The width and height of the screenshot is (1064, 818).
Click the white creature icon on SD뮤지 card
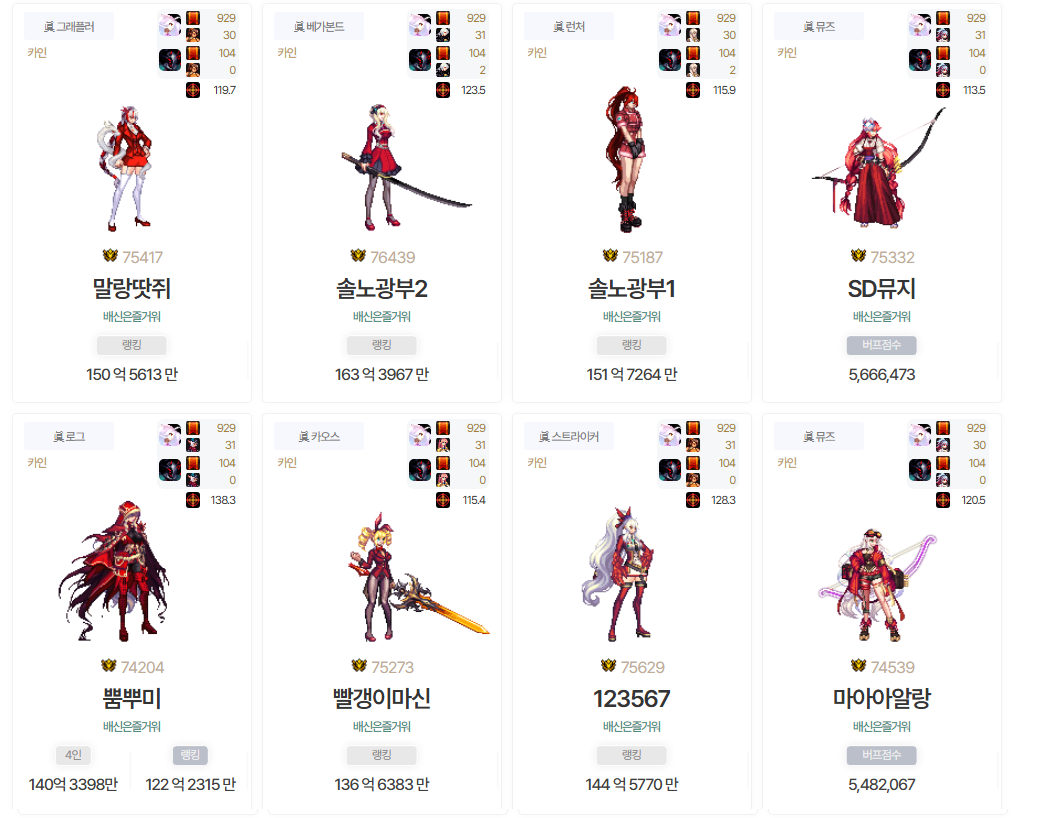click(x=919, y=25)
